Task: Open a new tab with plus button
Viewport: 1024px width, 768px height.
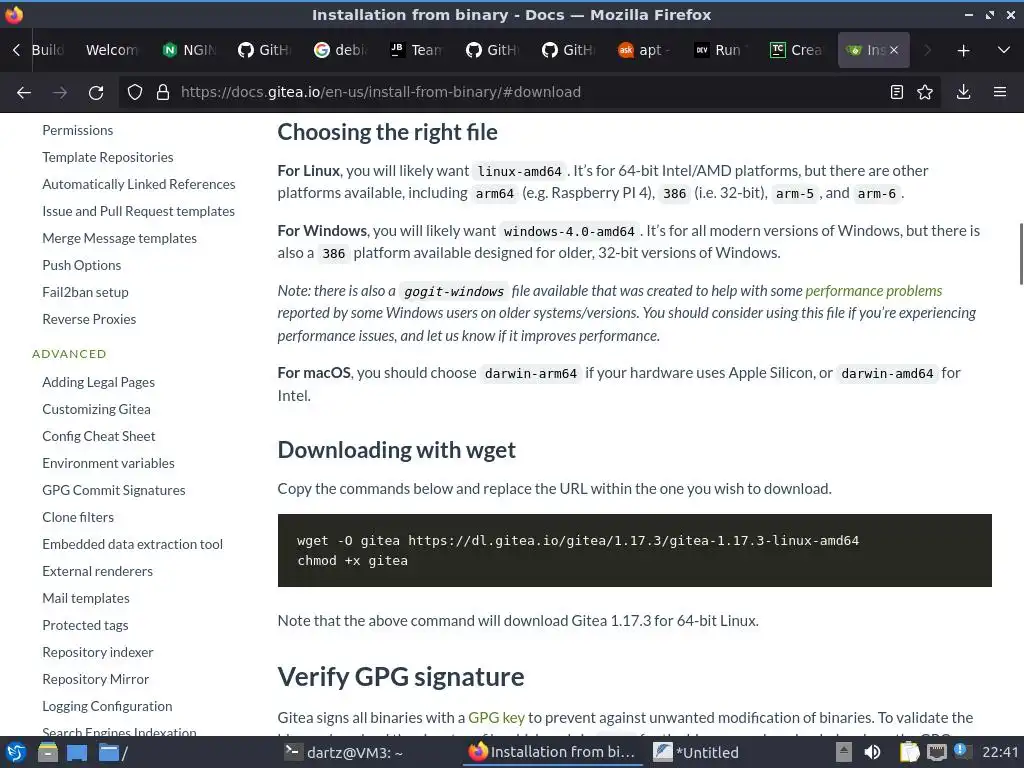Action: click(x=963, y=50)
